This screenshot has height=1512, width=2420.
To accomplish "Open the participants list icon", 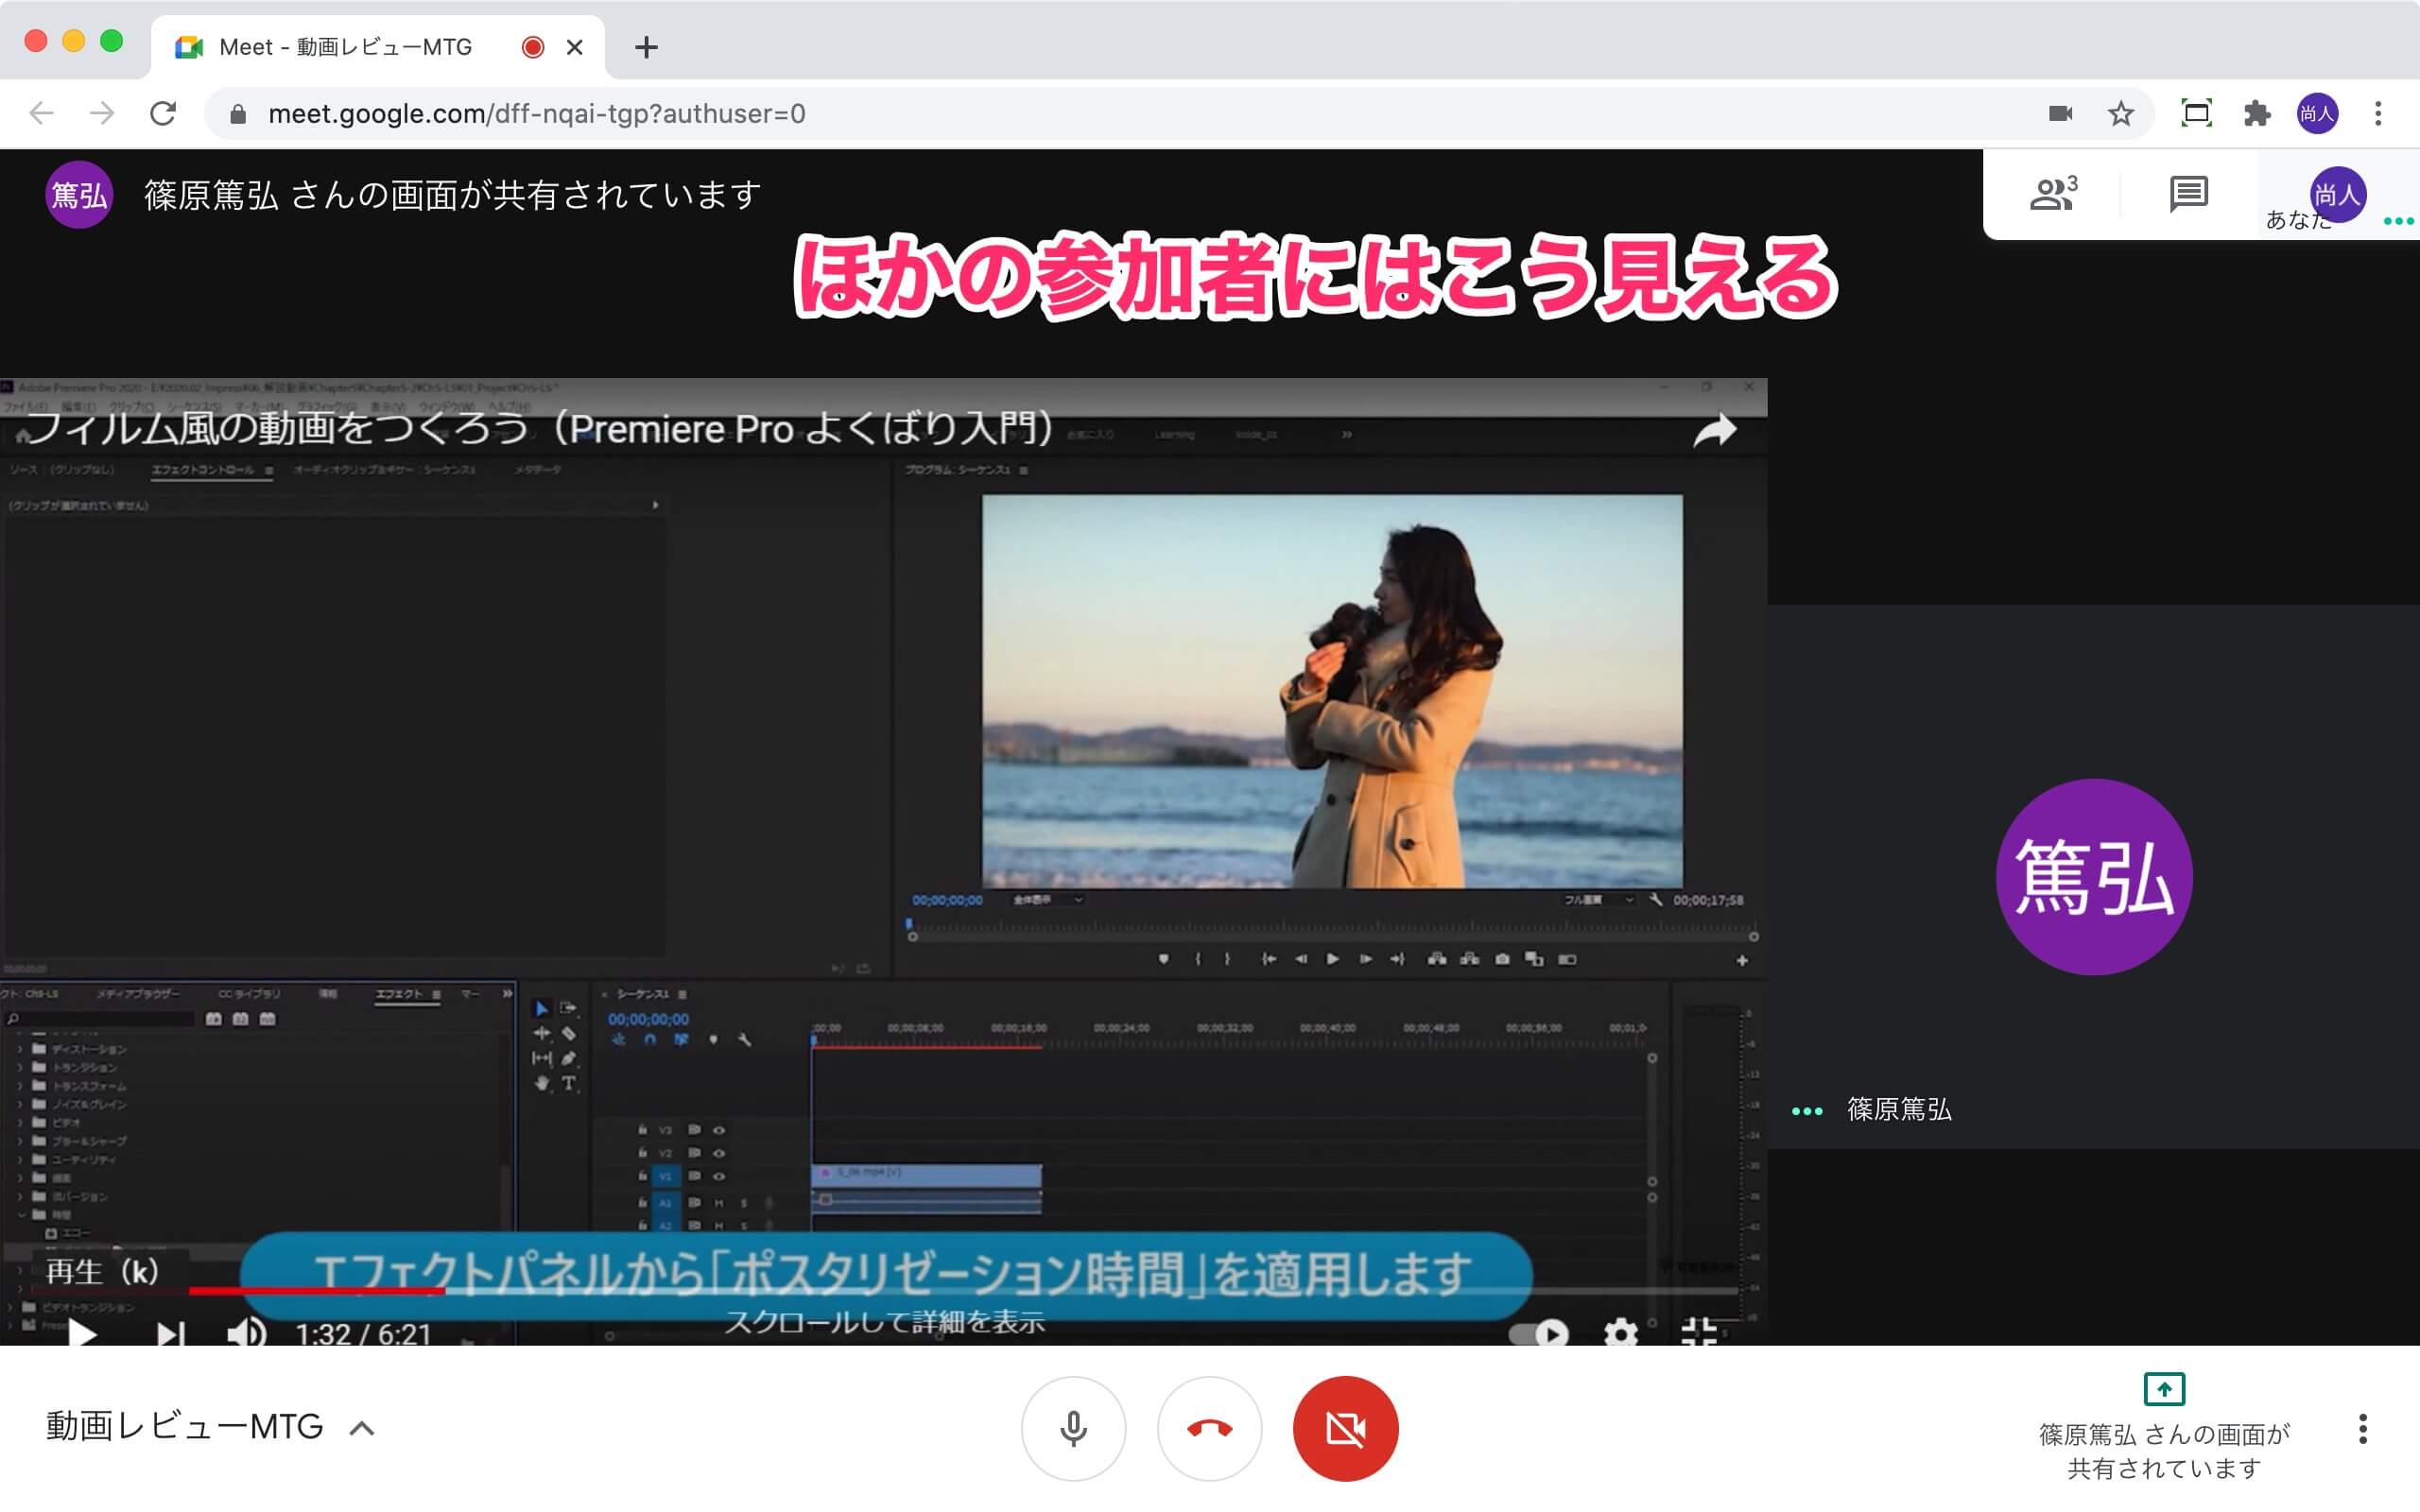I will click(2054, 193).
